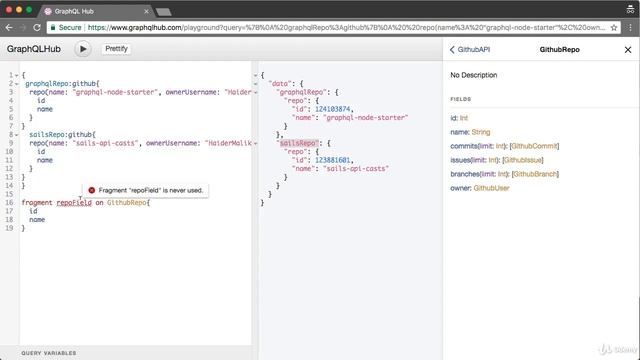Open the Int type of id field
Image resolution: width=640 pixels, height=360 pixels.
pyautogui.click(x=464, y=118)
